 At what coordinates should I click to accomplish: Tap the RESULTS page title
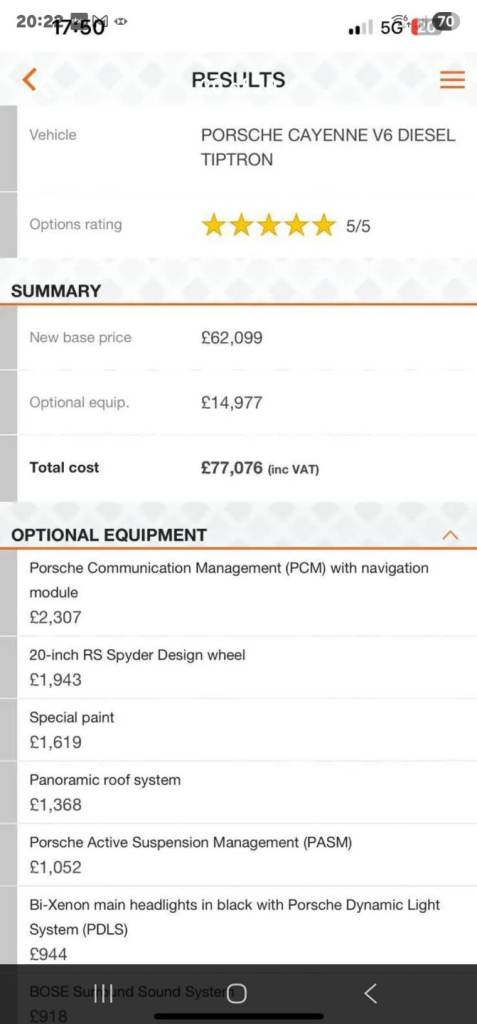pos(238,80)
